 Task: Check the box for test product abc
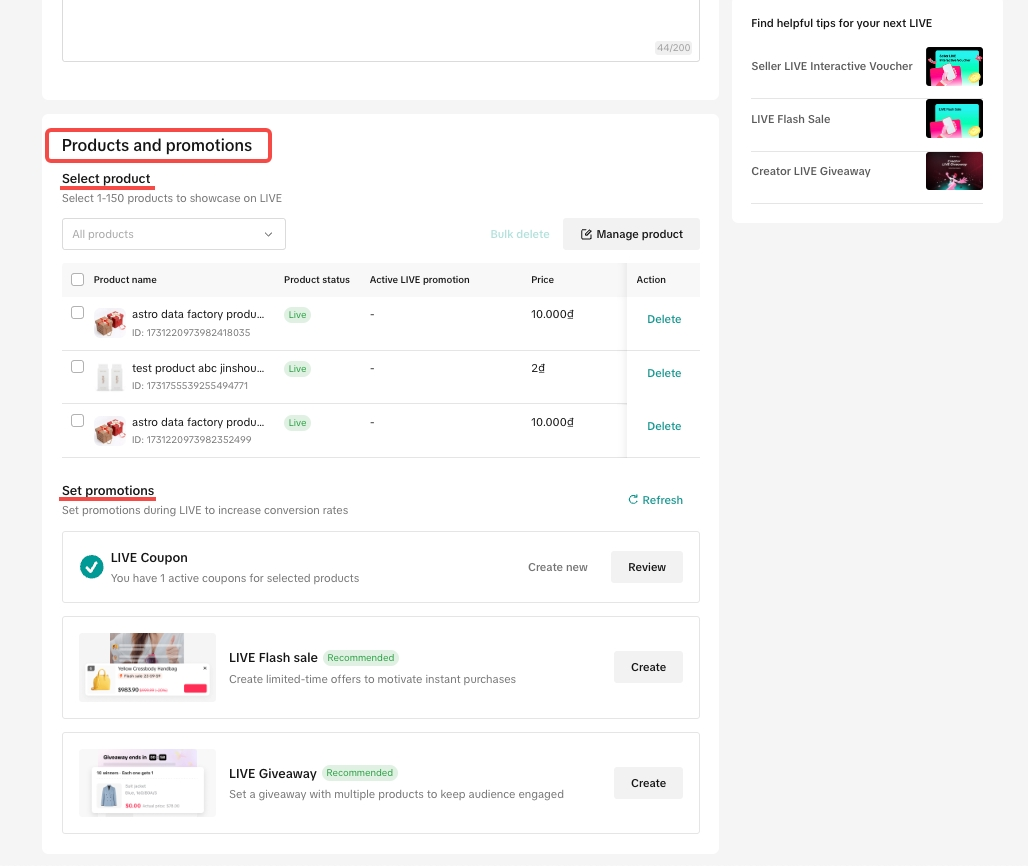tap(78, 367)
